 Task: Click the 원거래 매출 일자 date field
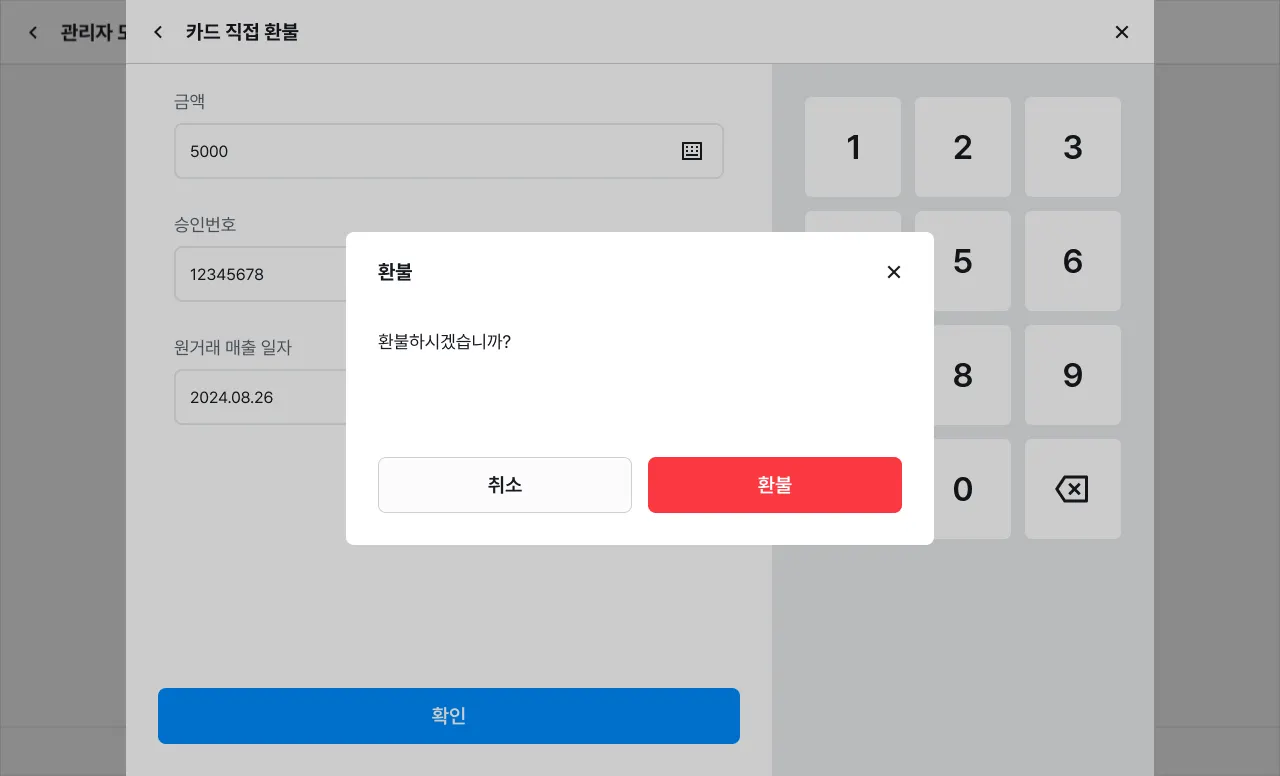[262, 397]
